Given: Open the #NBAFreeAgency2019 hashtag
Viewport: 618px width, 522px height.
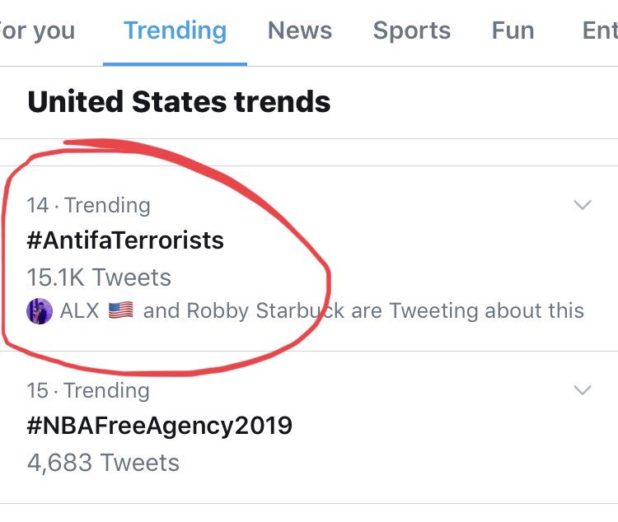Looking at the screenshot, I should [159, 426].
